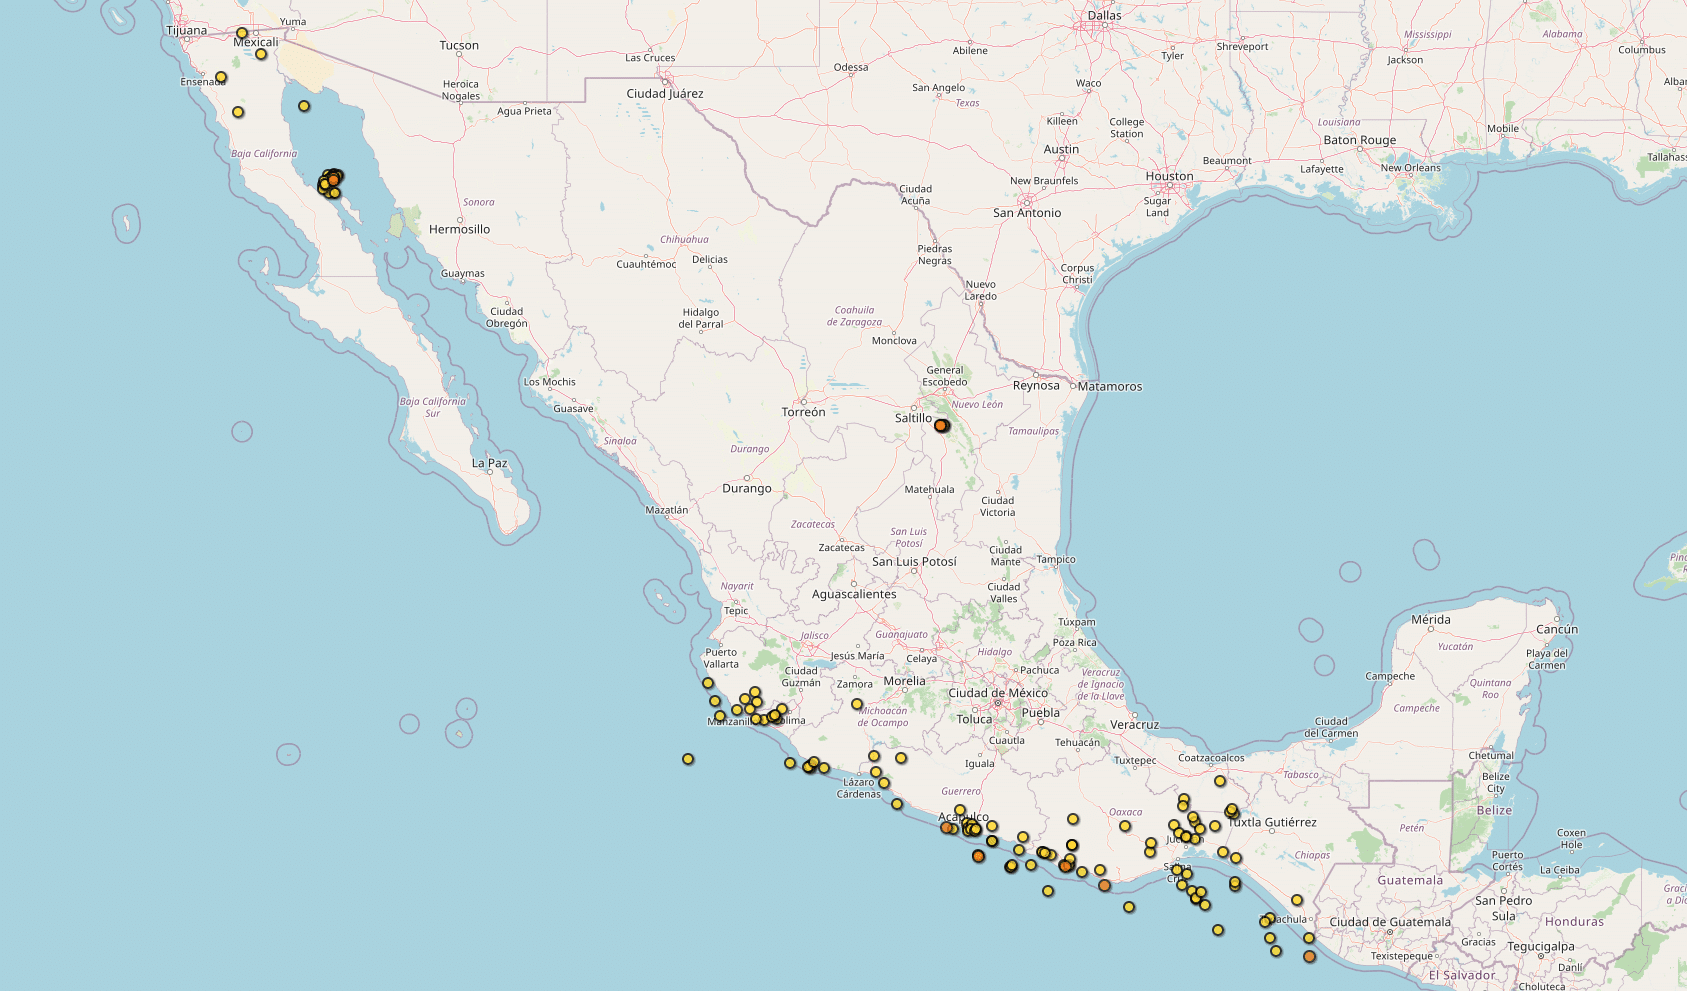The height and width of the screenshot is (991, 1687).
Task: Select the Guaymas label
Action: pyautogui.click(x=463, y=273)
